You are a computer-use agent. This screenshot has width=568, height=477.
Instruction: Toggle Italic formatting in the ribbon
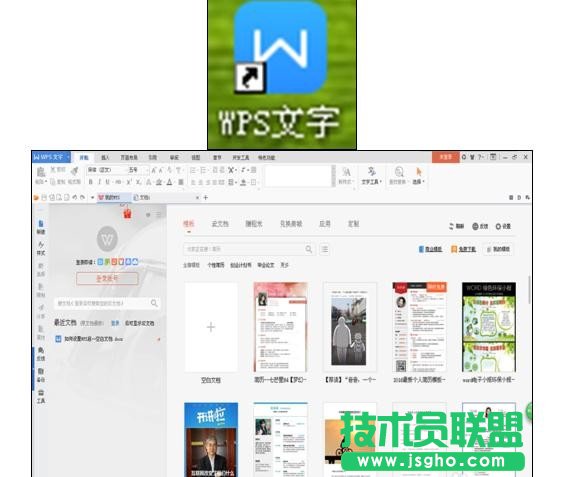click(99, 182)
